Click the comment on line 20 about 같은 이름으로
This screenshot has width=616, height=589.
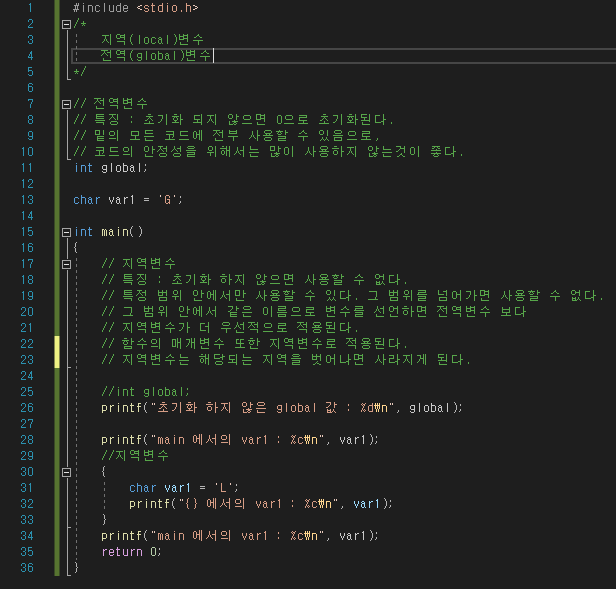click(314, 312)
